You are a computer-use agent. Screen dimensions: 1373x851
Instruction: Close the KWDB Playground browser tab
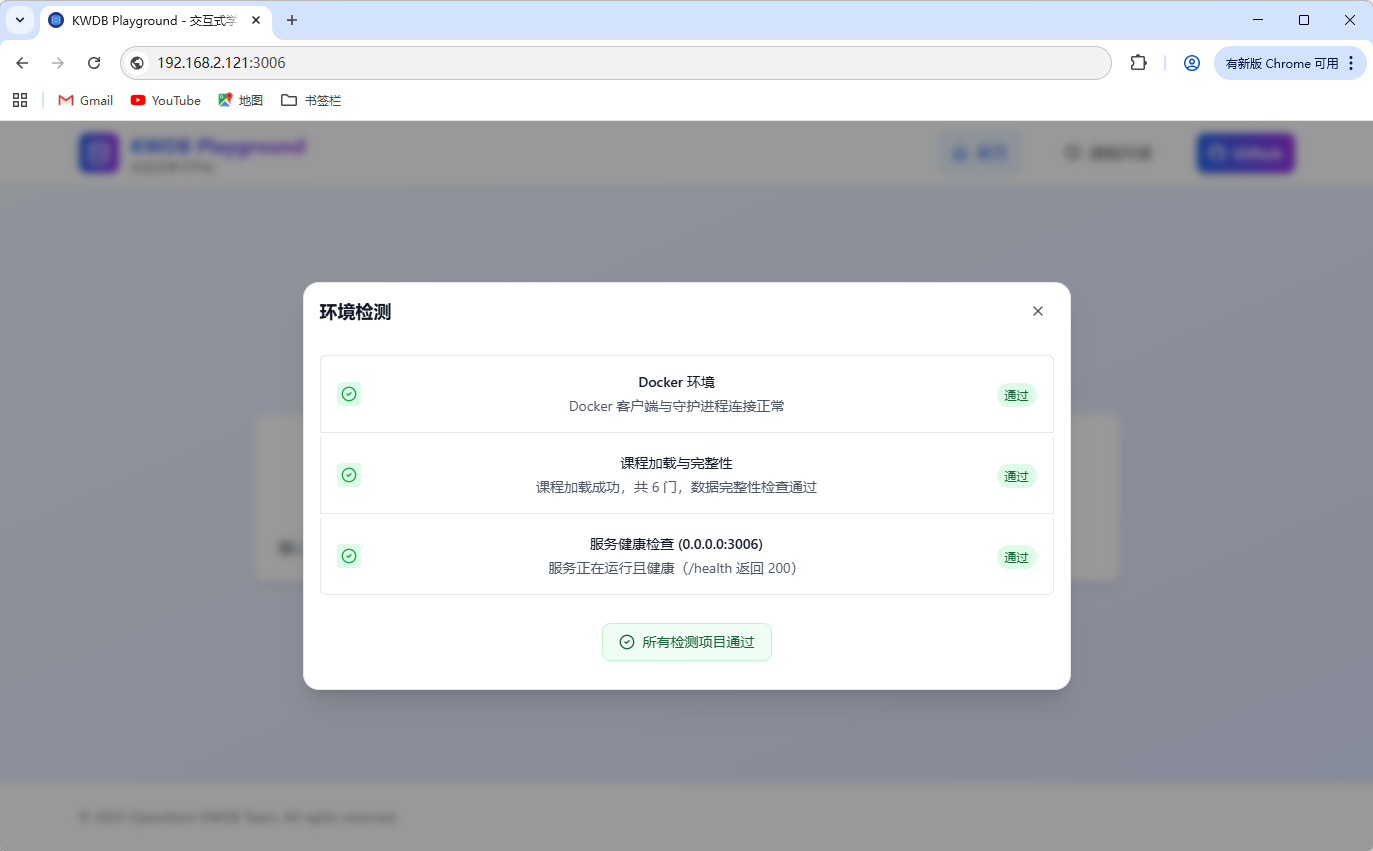click(x=256, y=20)
